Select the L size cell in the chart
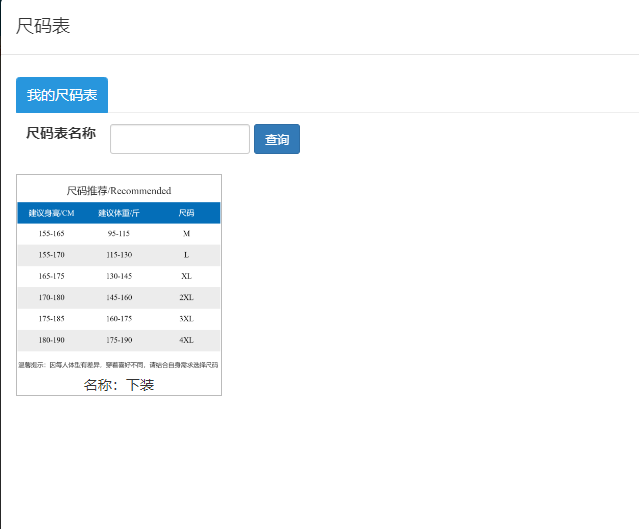 186,255
